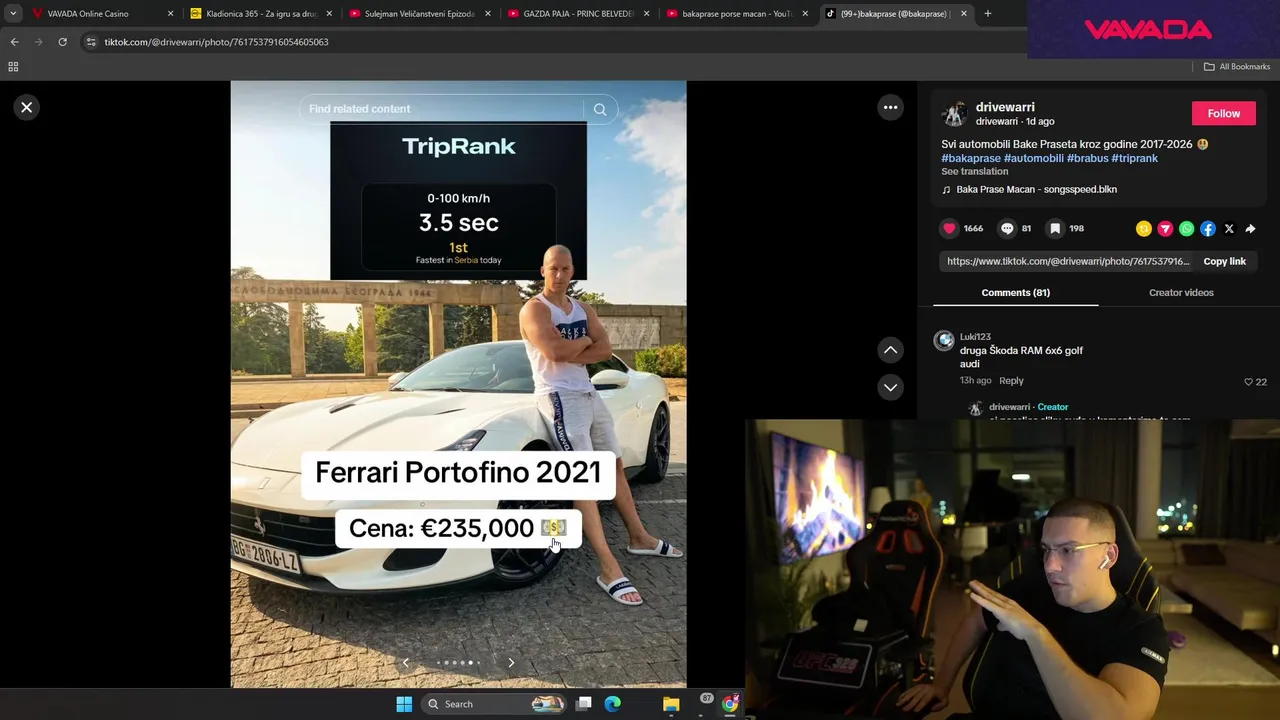The height and width of the screenshot is (720, 1280).
Task: Click See translation
Action: pyautogui.click(x=974, y=171)
